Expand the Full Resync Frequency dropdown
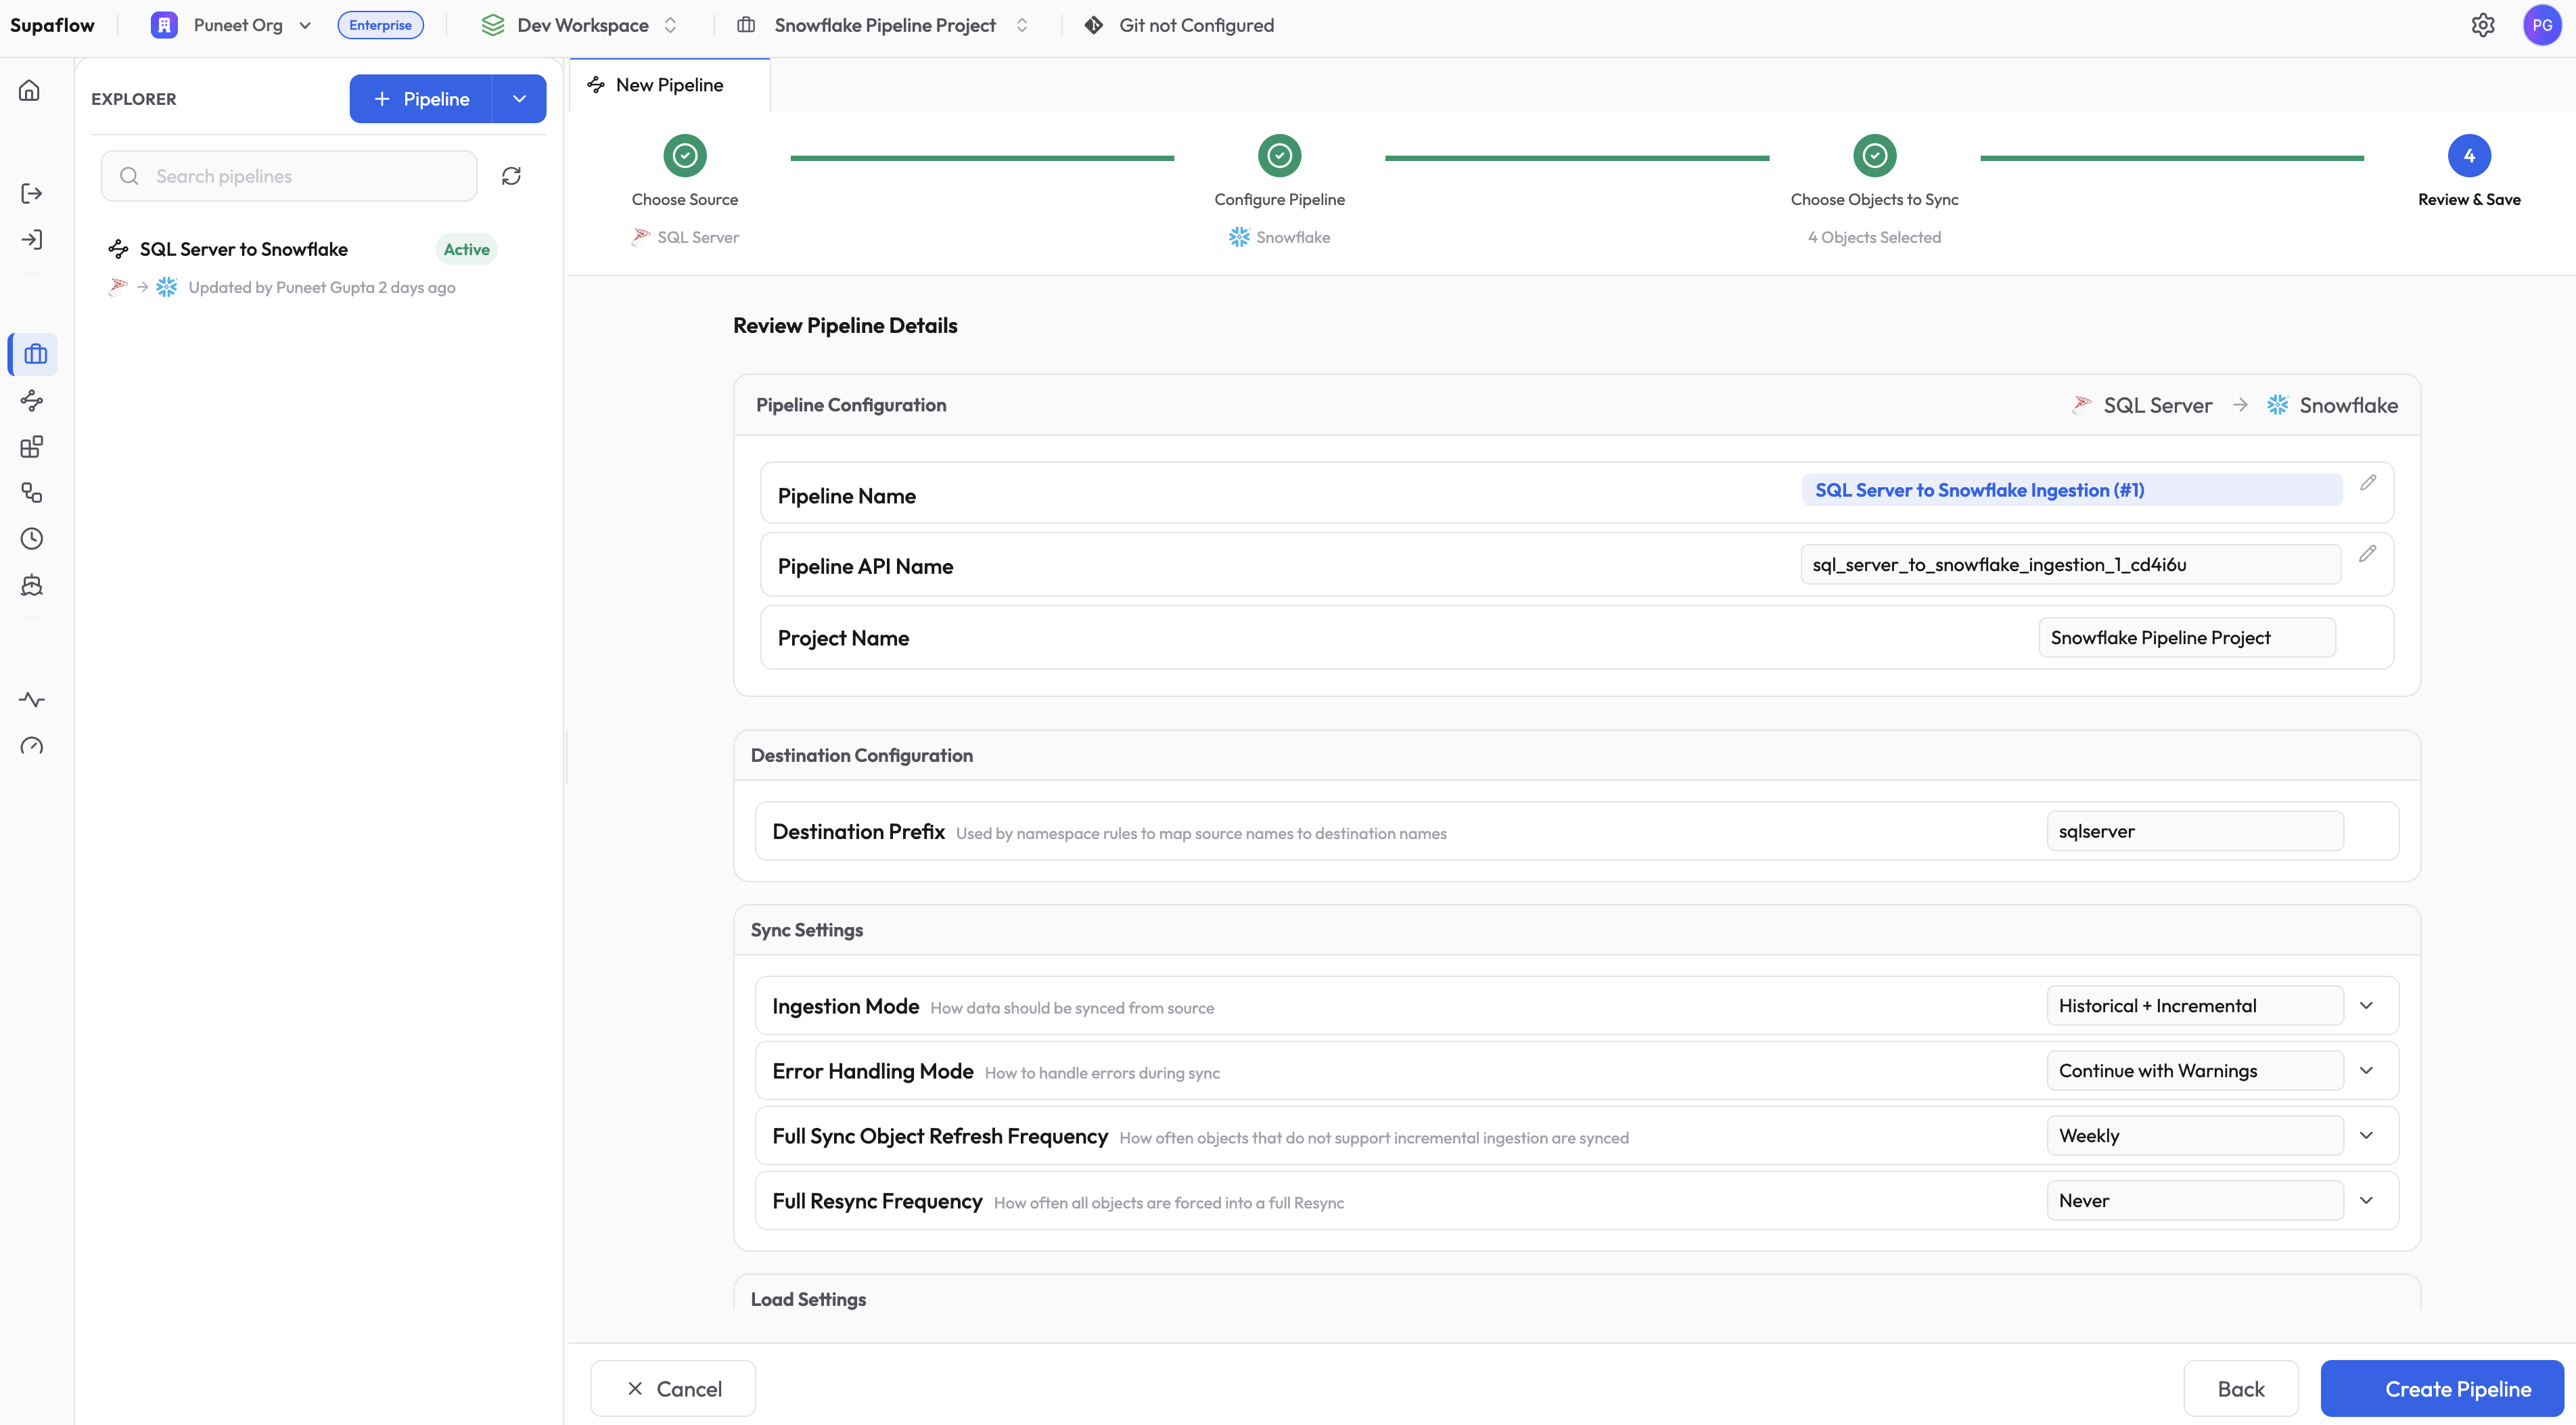The width and height of the screenshot is (2576, 1425). [2367, 1199]
